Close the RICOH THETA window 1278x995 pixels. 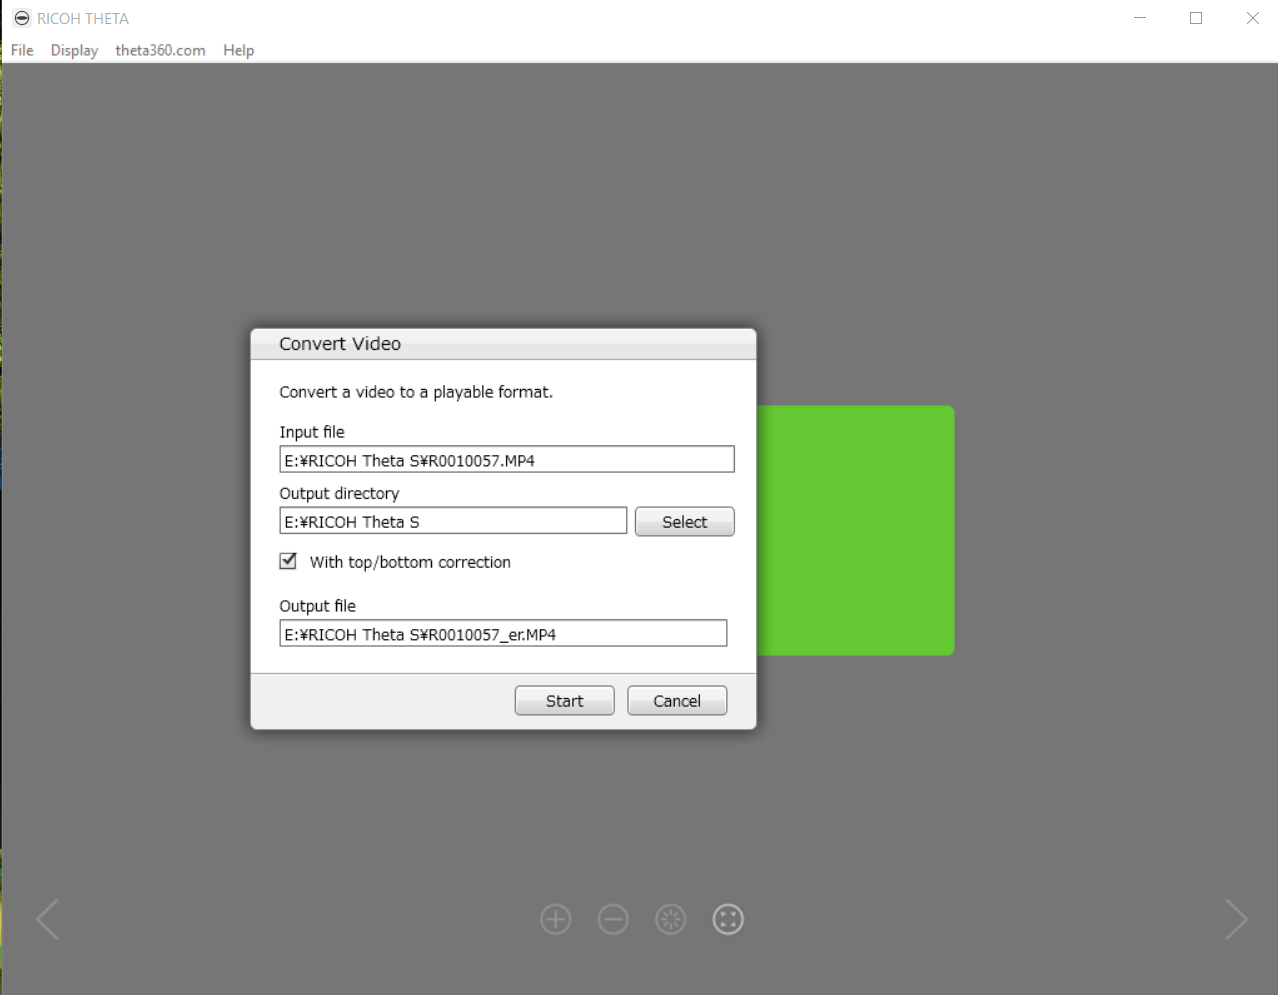1252,18
